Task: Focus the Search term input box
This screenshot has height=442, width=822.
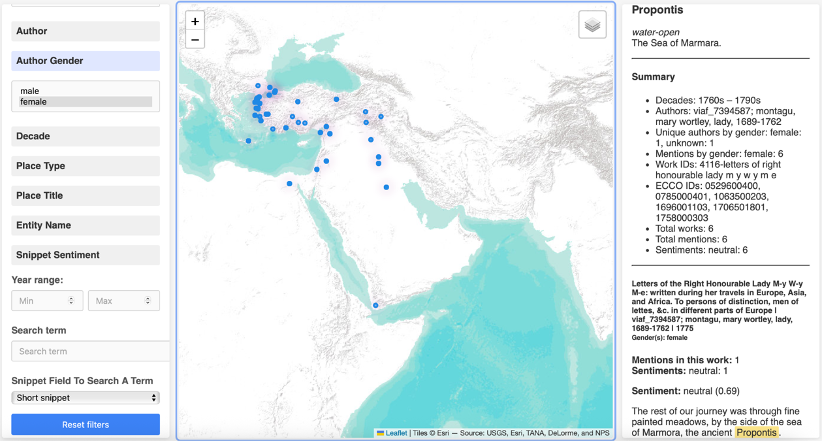Action: click(x=89, y=351)
